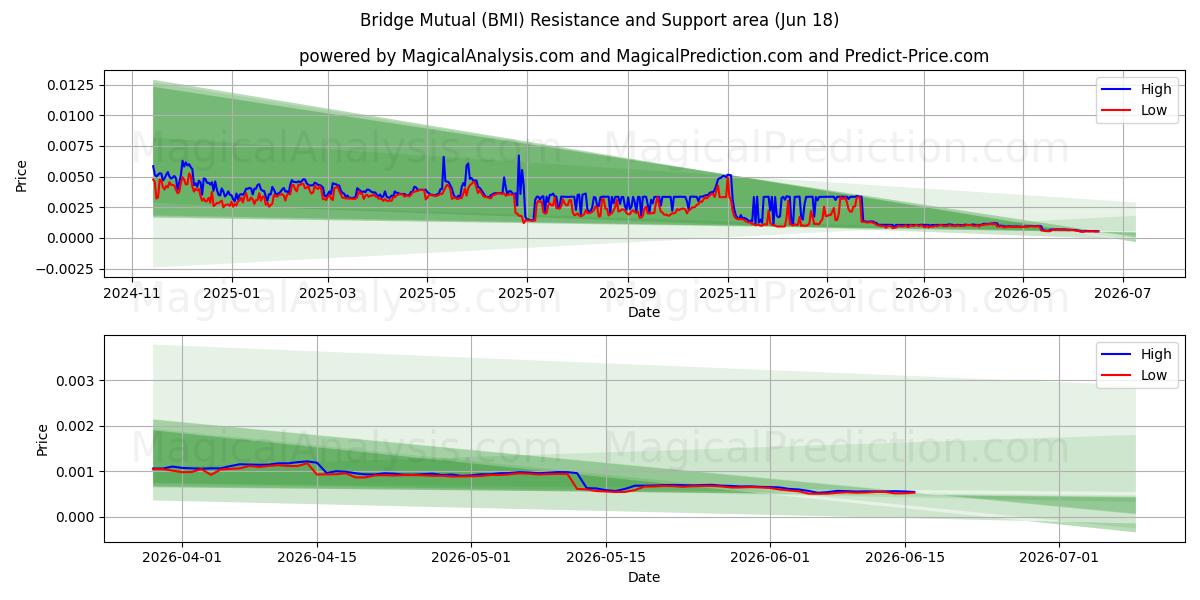This screenshot has width=1200, height=600.
Task: Click 'High' in the upper chart legend
Action: point(1156,89)
